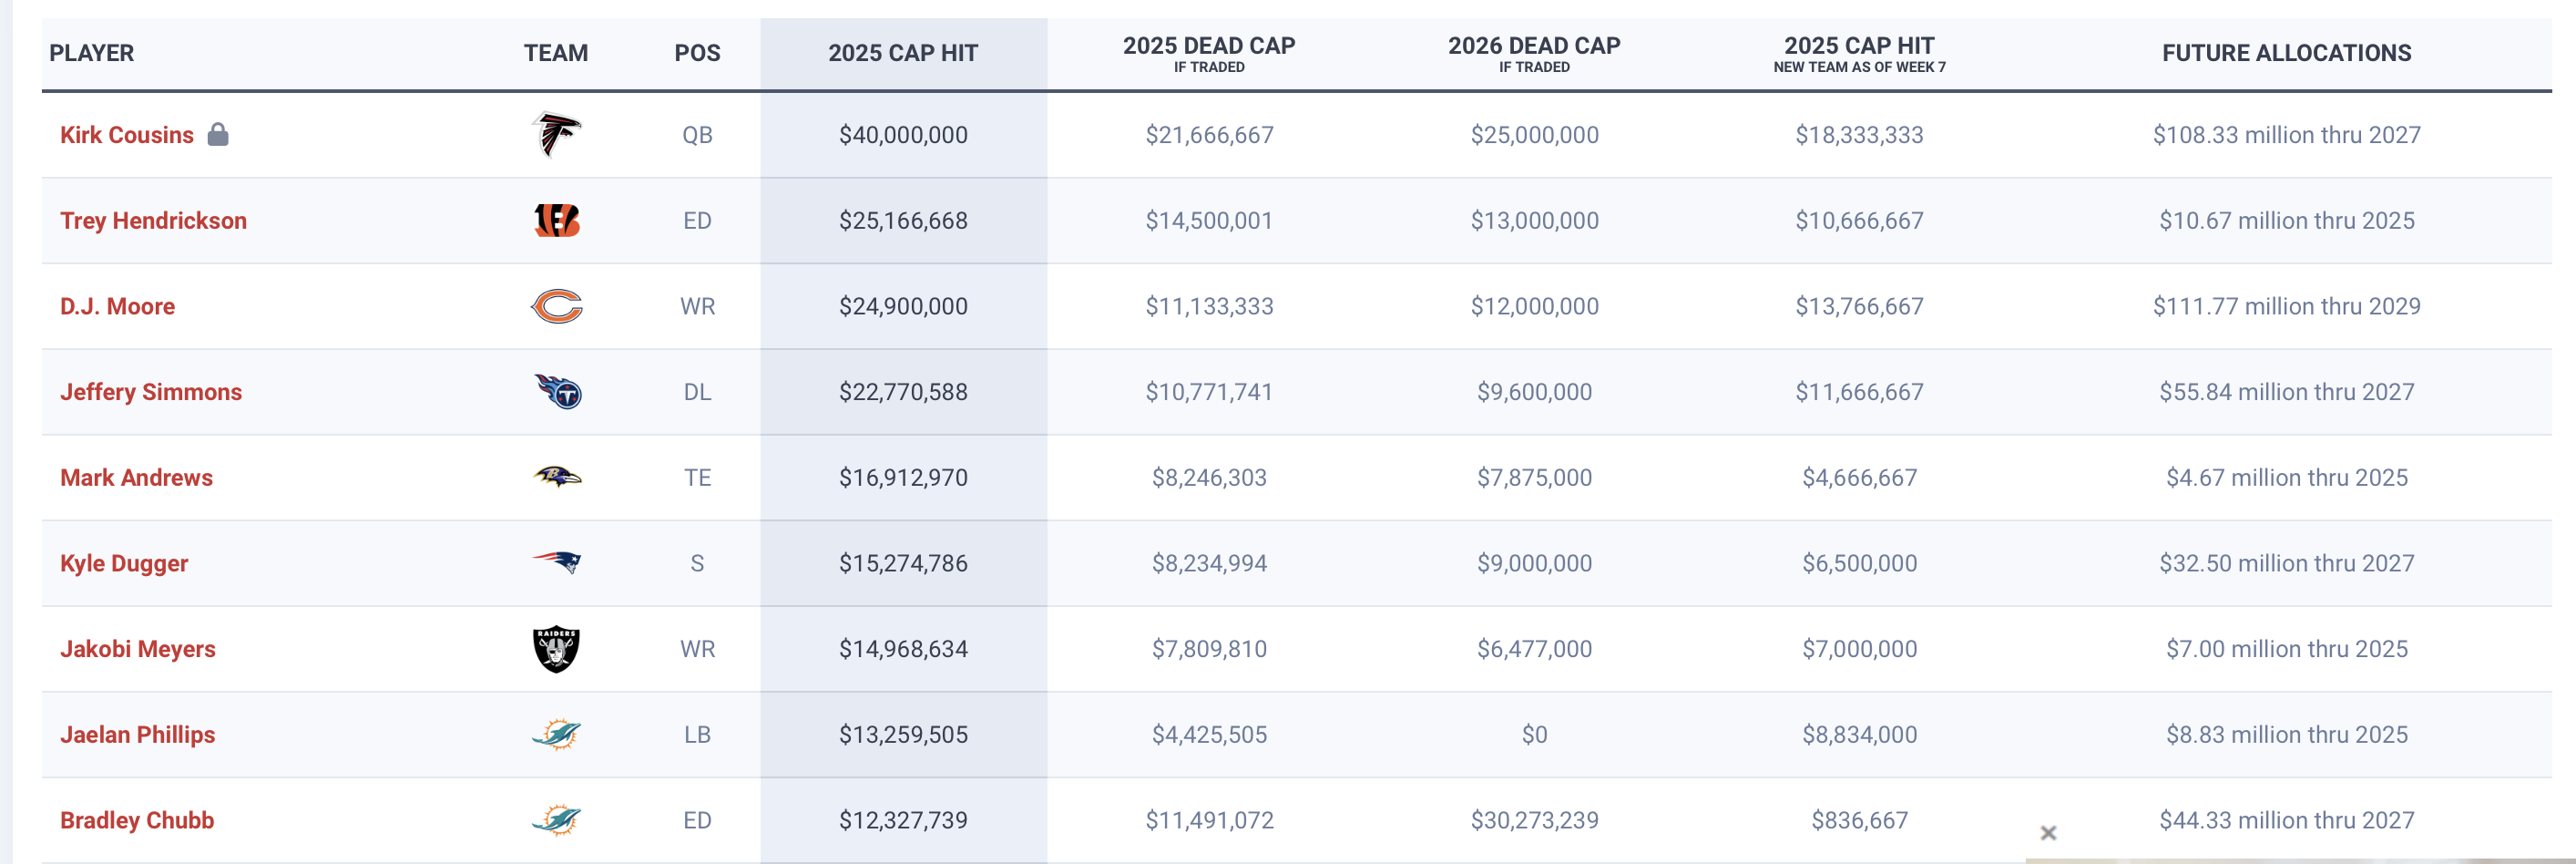This screenshot has height=864, width=2576.
Task: Click the Chicago Bears team logo
Action: tap(556, 306)
